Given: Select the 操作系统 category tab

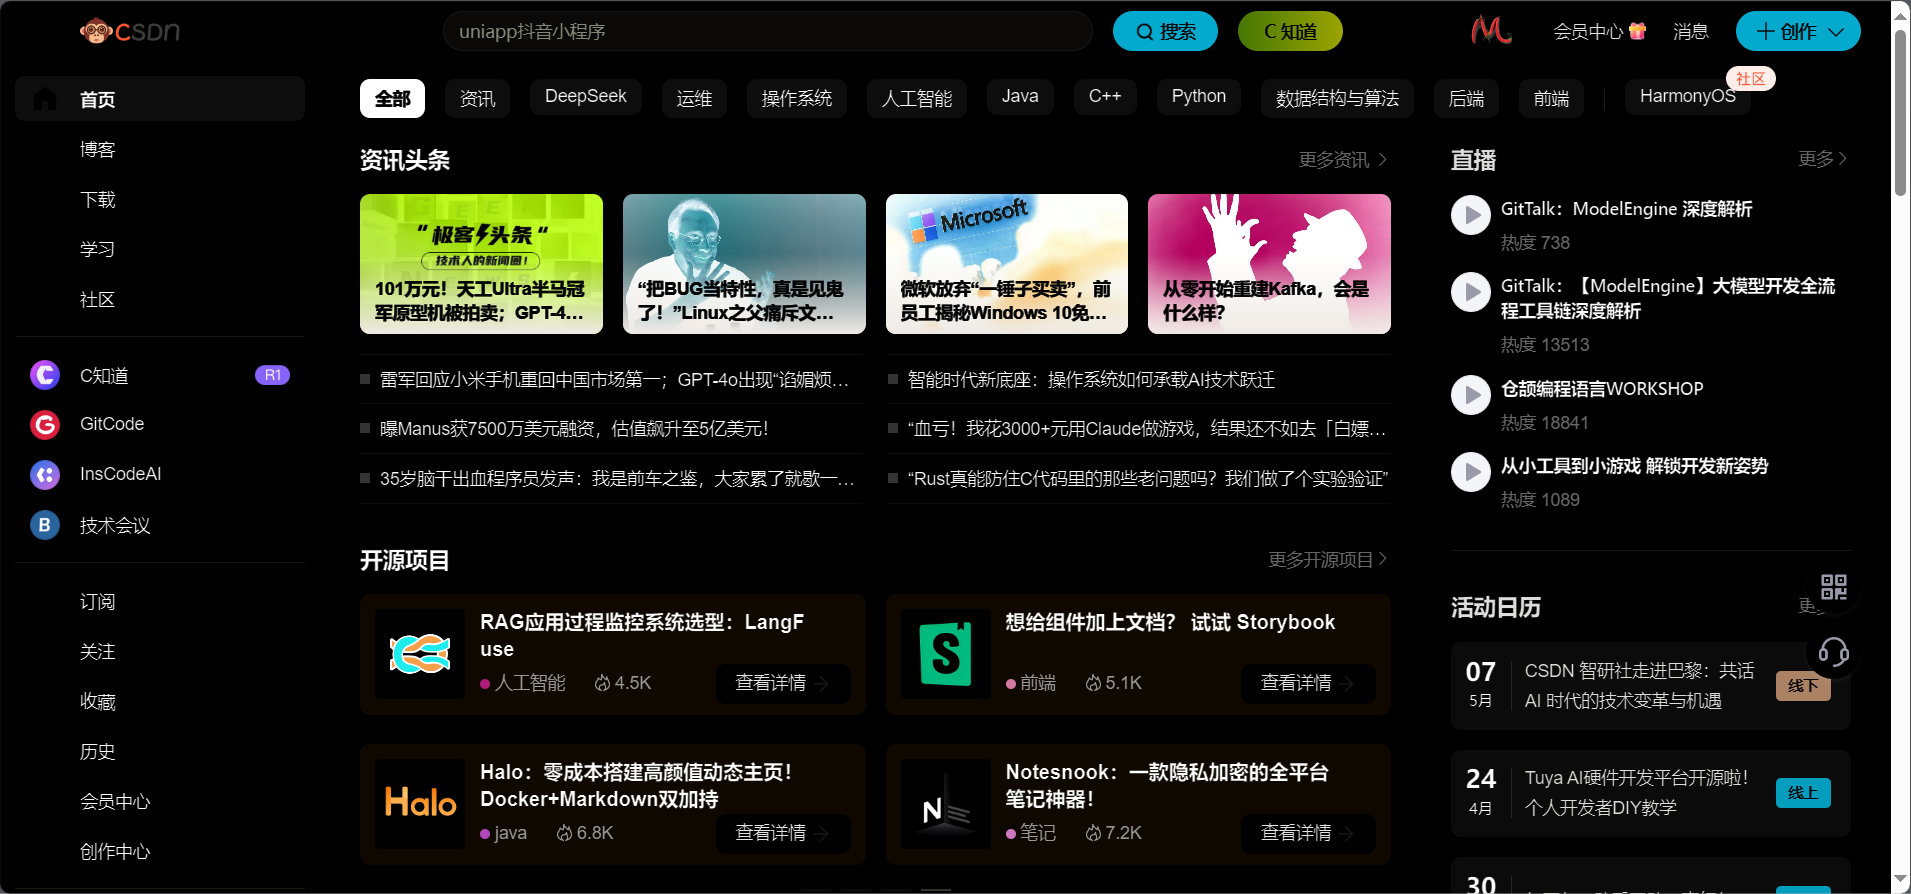Looking at the screenshot, I should (797, 98).
